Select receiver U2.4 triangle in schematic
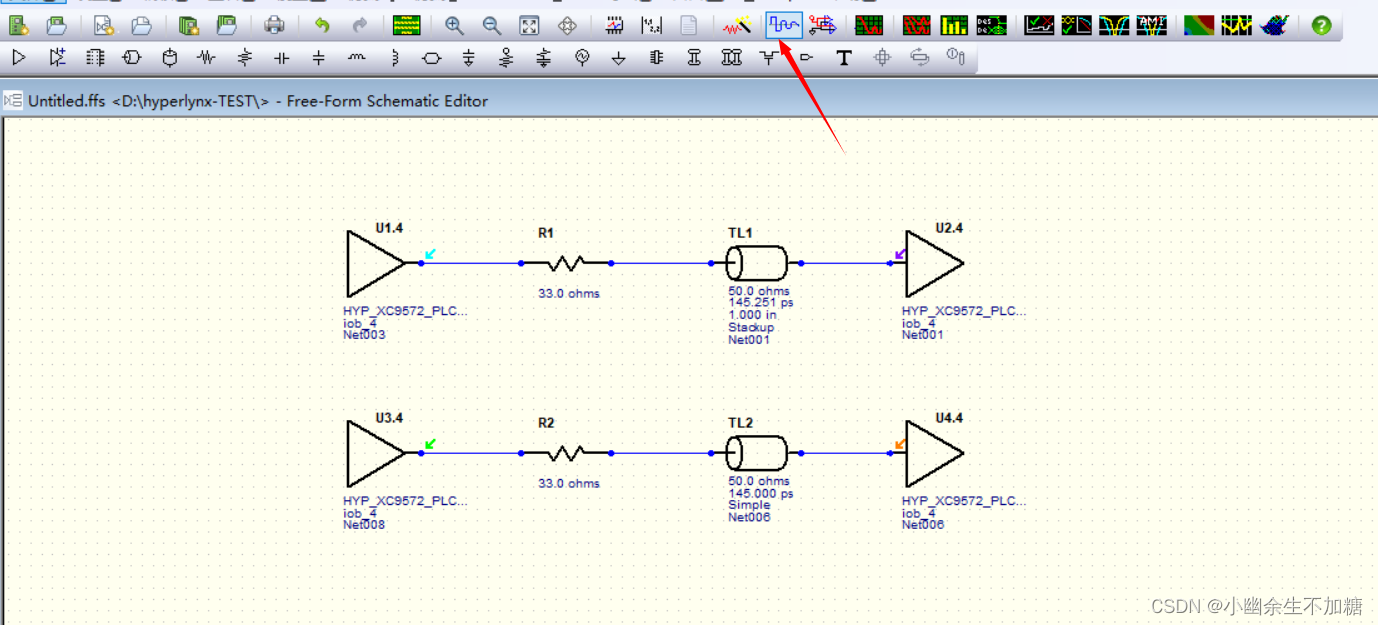1378x625 pixels. [x=932, y=264]
